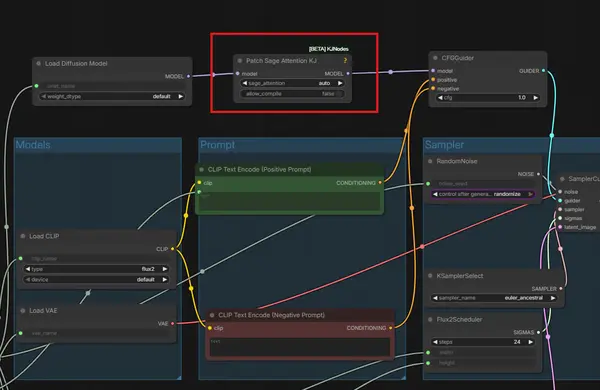The height and width of the screenshot is (390, 600).
Task: Click the noise_seed field on RandomNoise
Action: 483,184
